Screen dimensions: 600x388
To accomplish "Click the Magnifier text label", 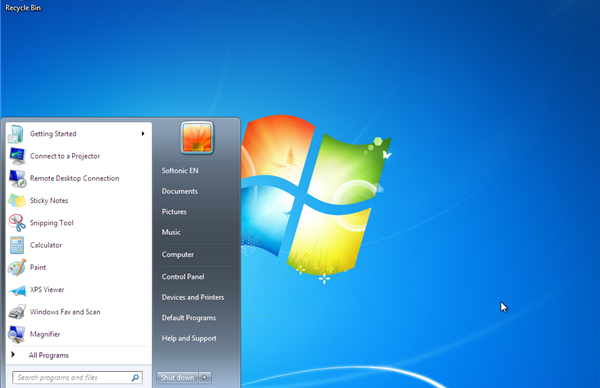I will tap(45, 334).
